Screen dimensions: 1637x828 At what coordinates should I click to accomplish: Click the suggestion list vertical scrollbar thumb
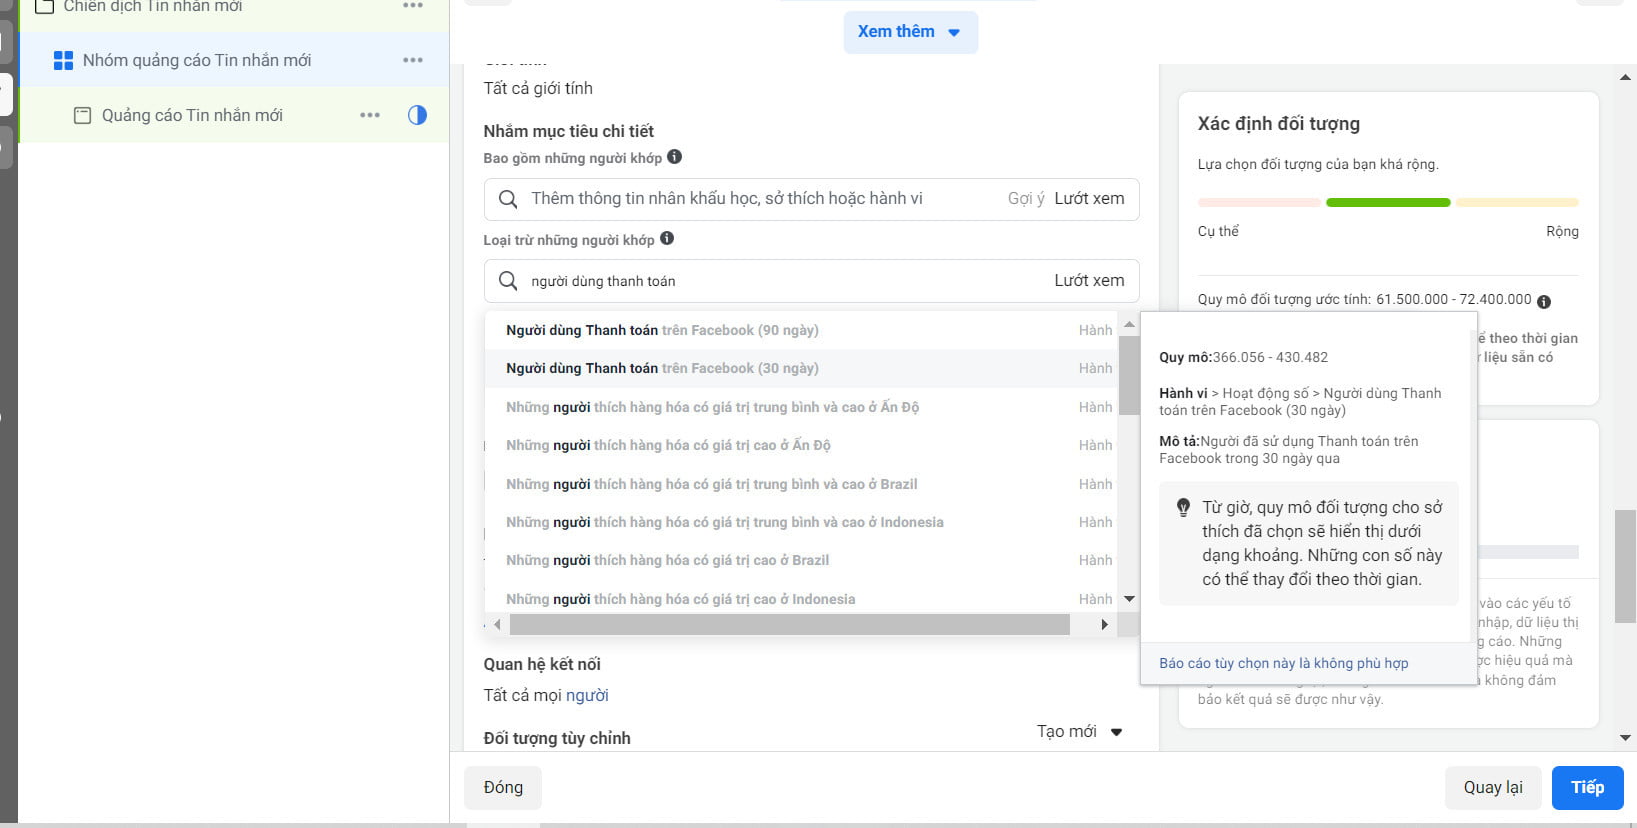1129,375
